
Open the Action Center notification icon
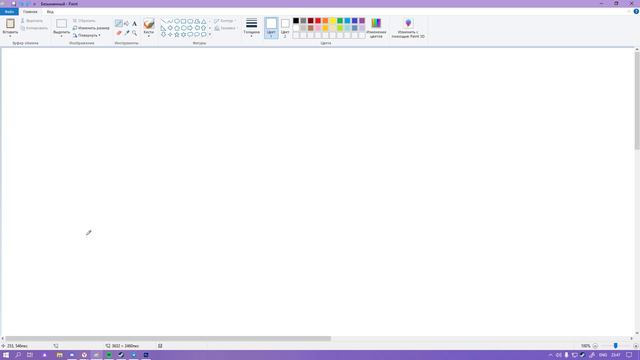(629, 355)
